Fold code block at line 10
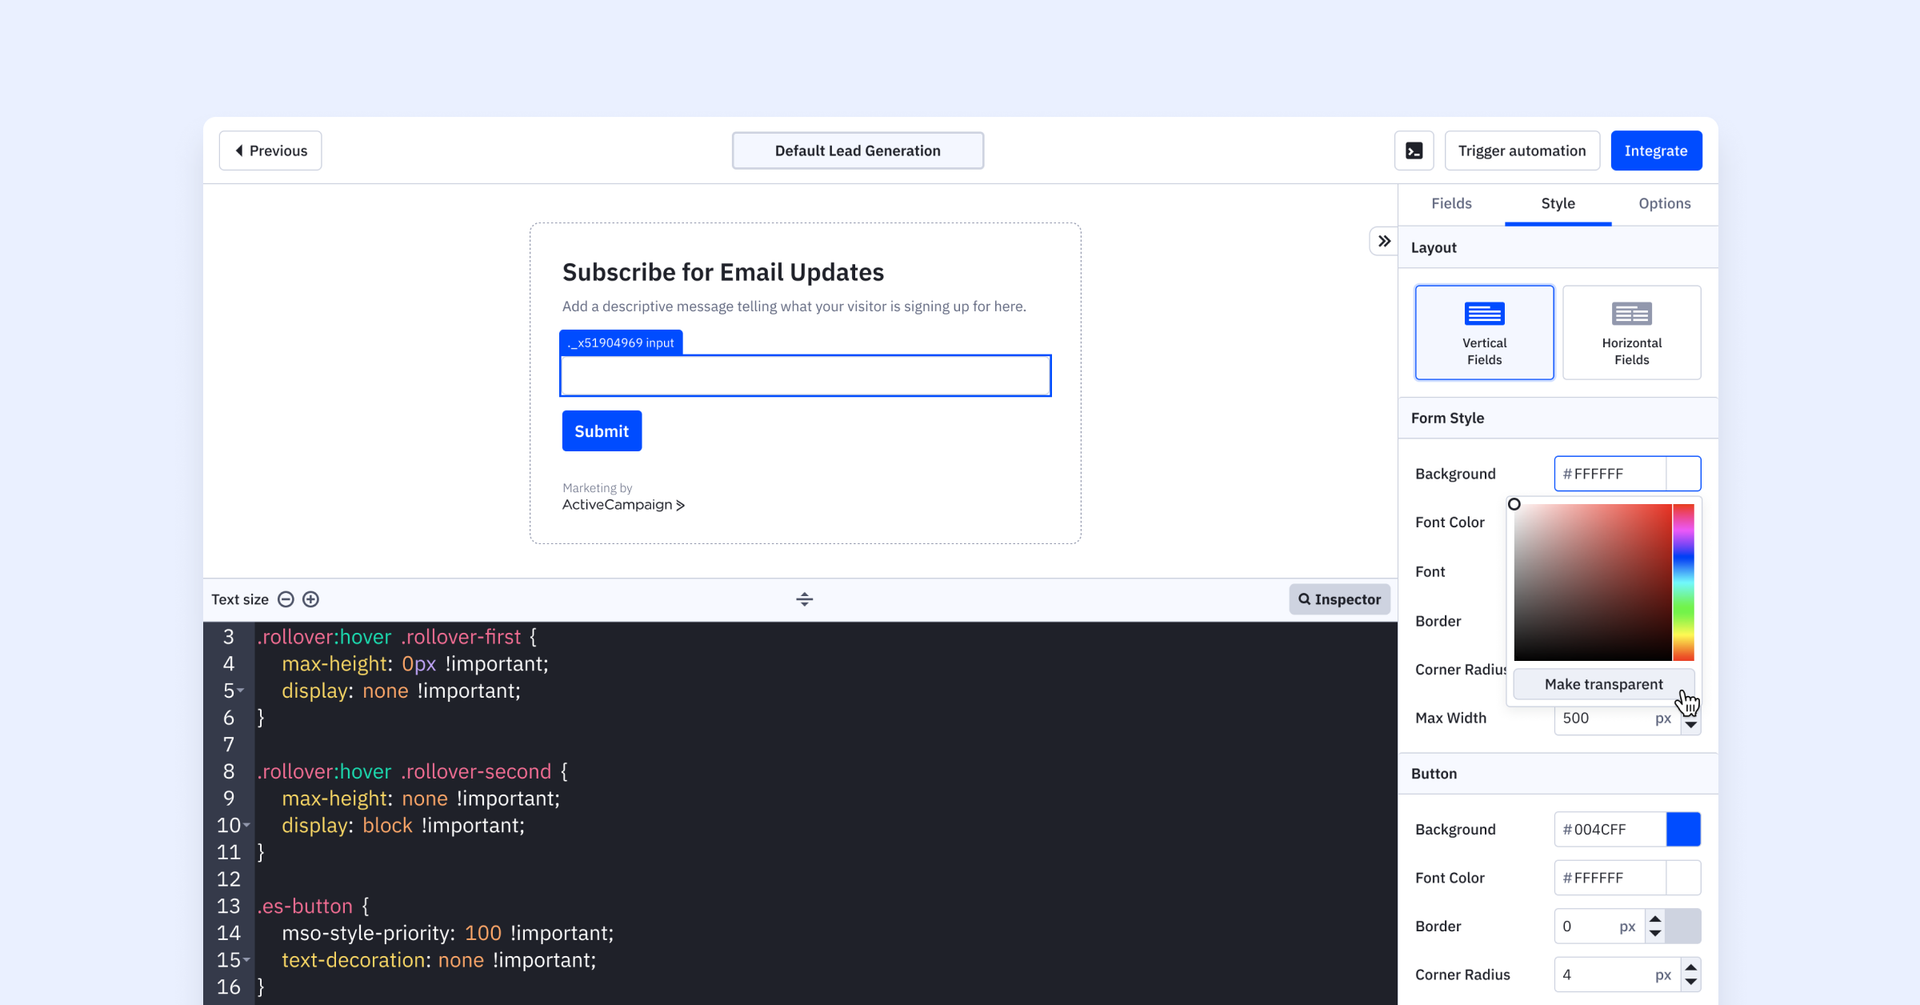 click(246, 826)
